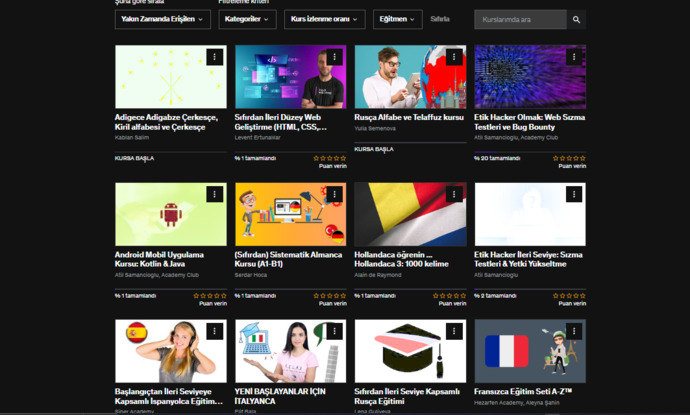Open title Rusça Alfabe ve Telaffuz kursu
The image size is (690, 415).
[x=409, y=118]
